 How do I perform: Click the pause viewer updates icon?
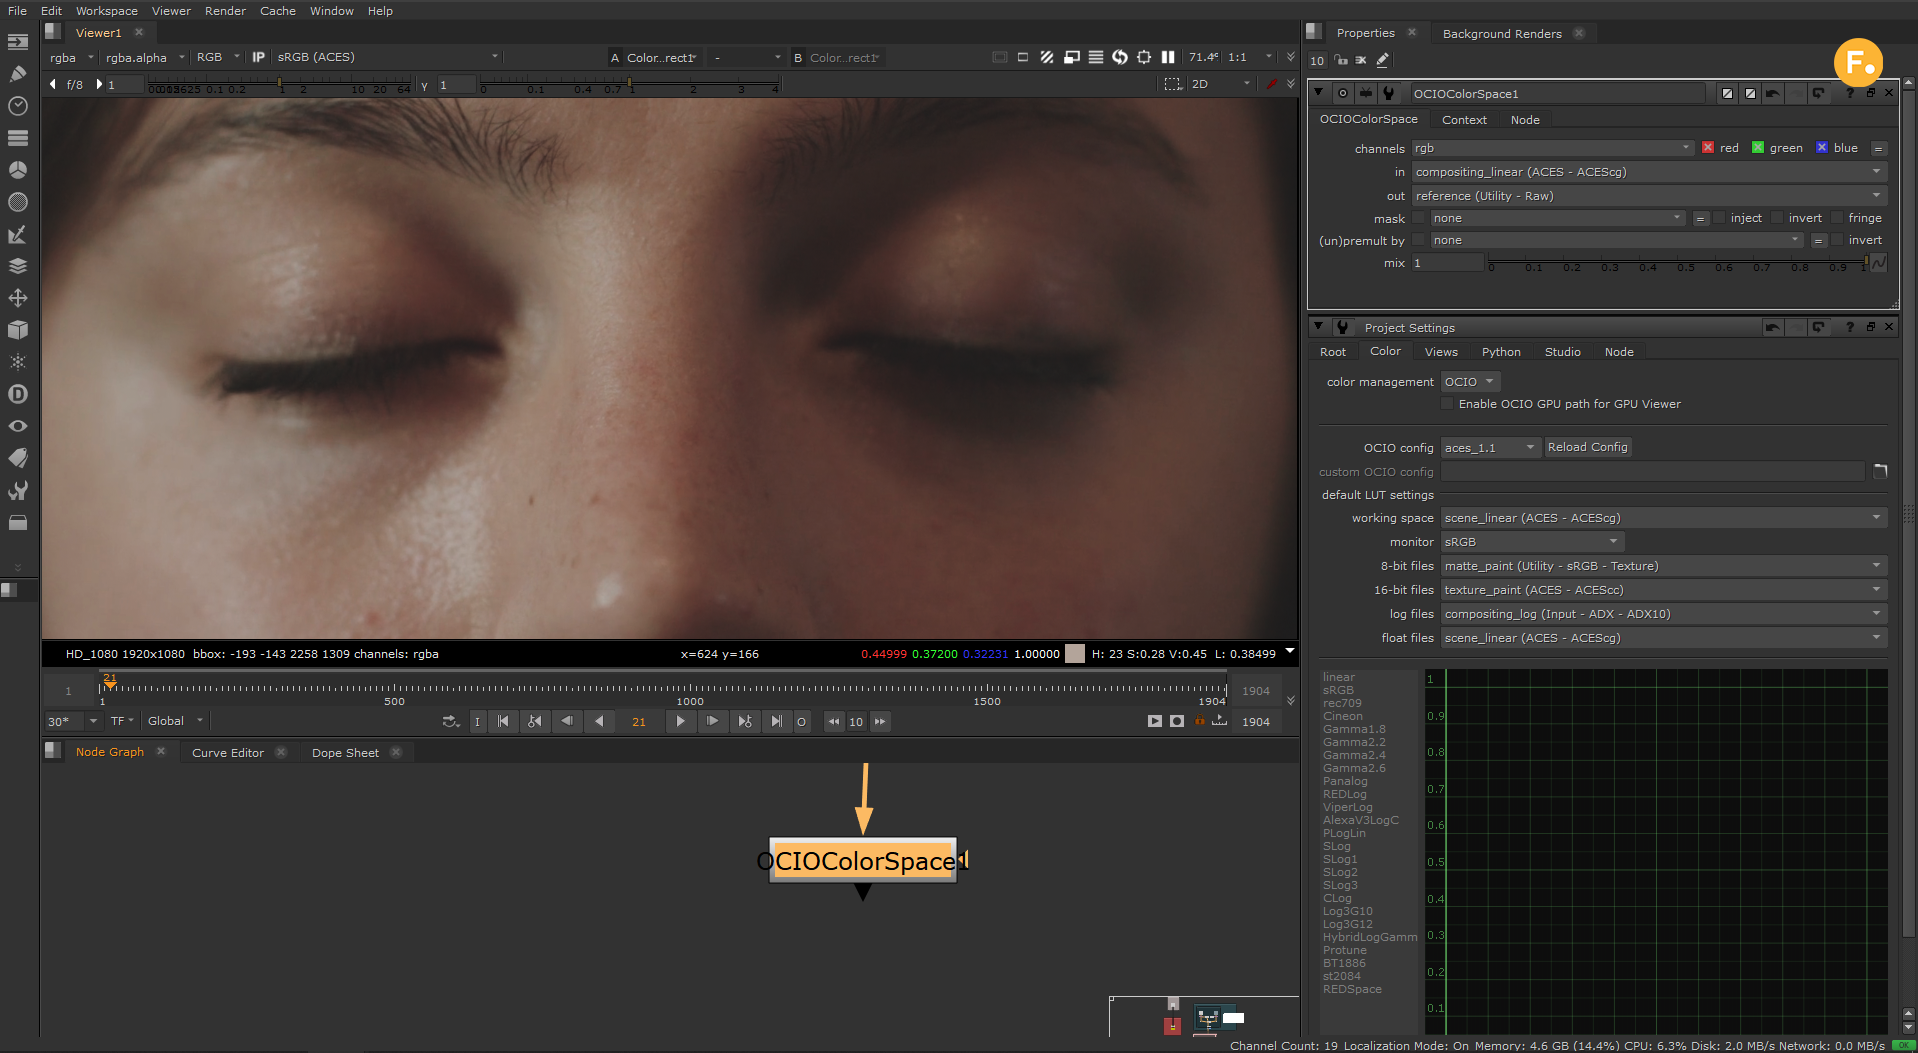pos(1167,57)
